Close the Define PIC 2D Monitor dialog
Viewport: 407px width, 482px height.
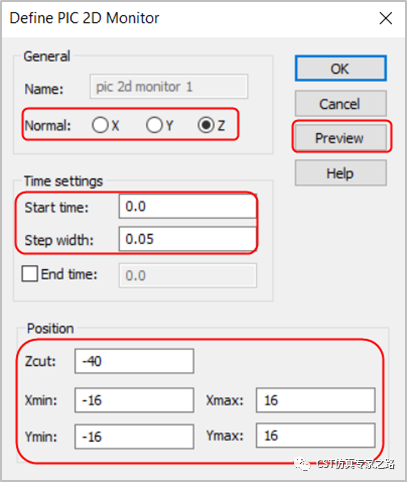click(x=386, y=18)
